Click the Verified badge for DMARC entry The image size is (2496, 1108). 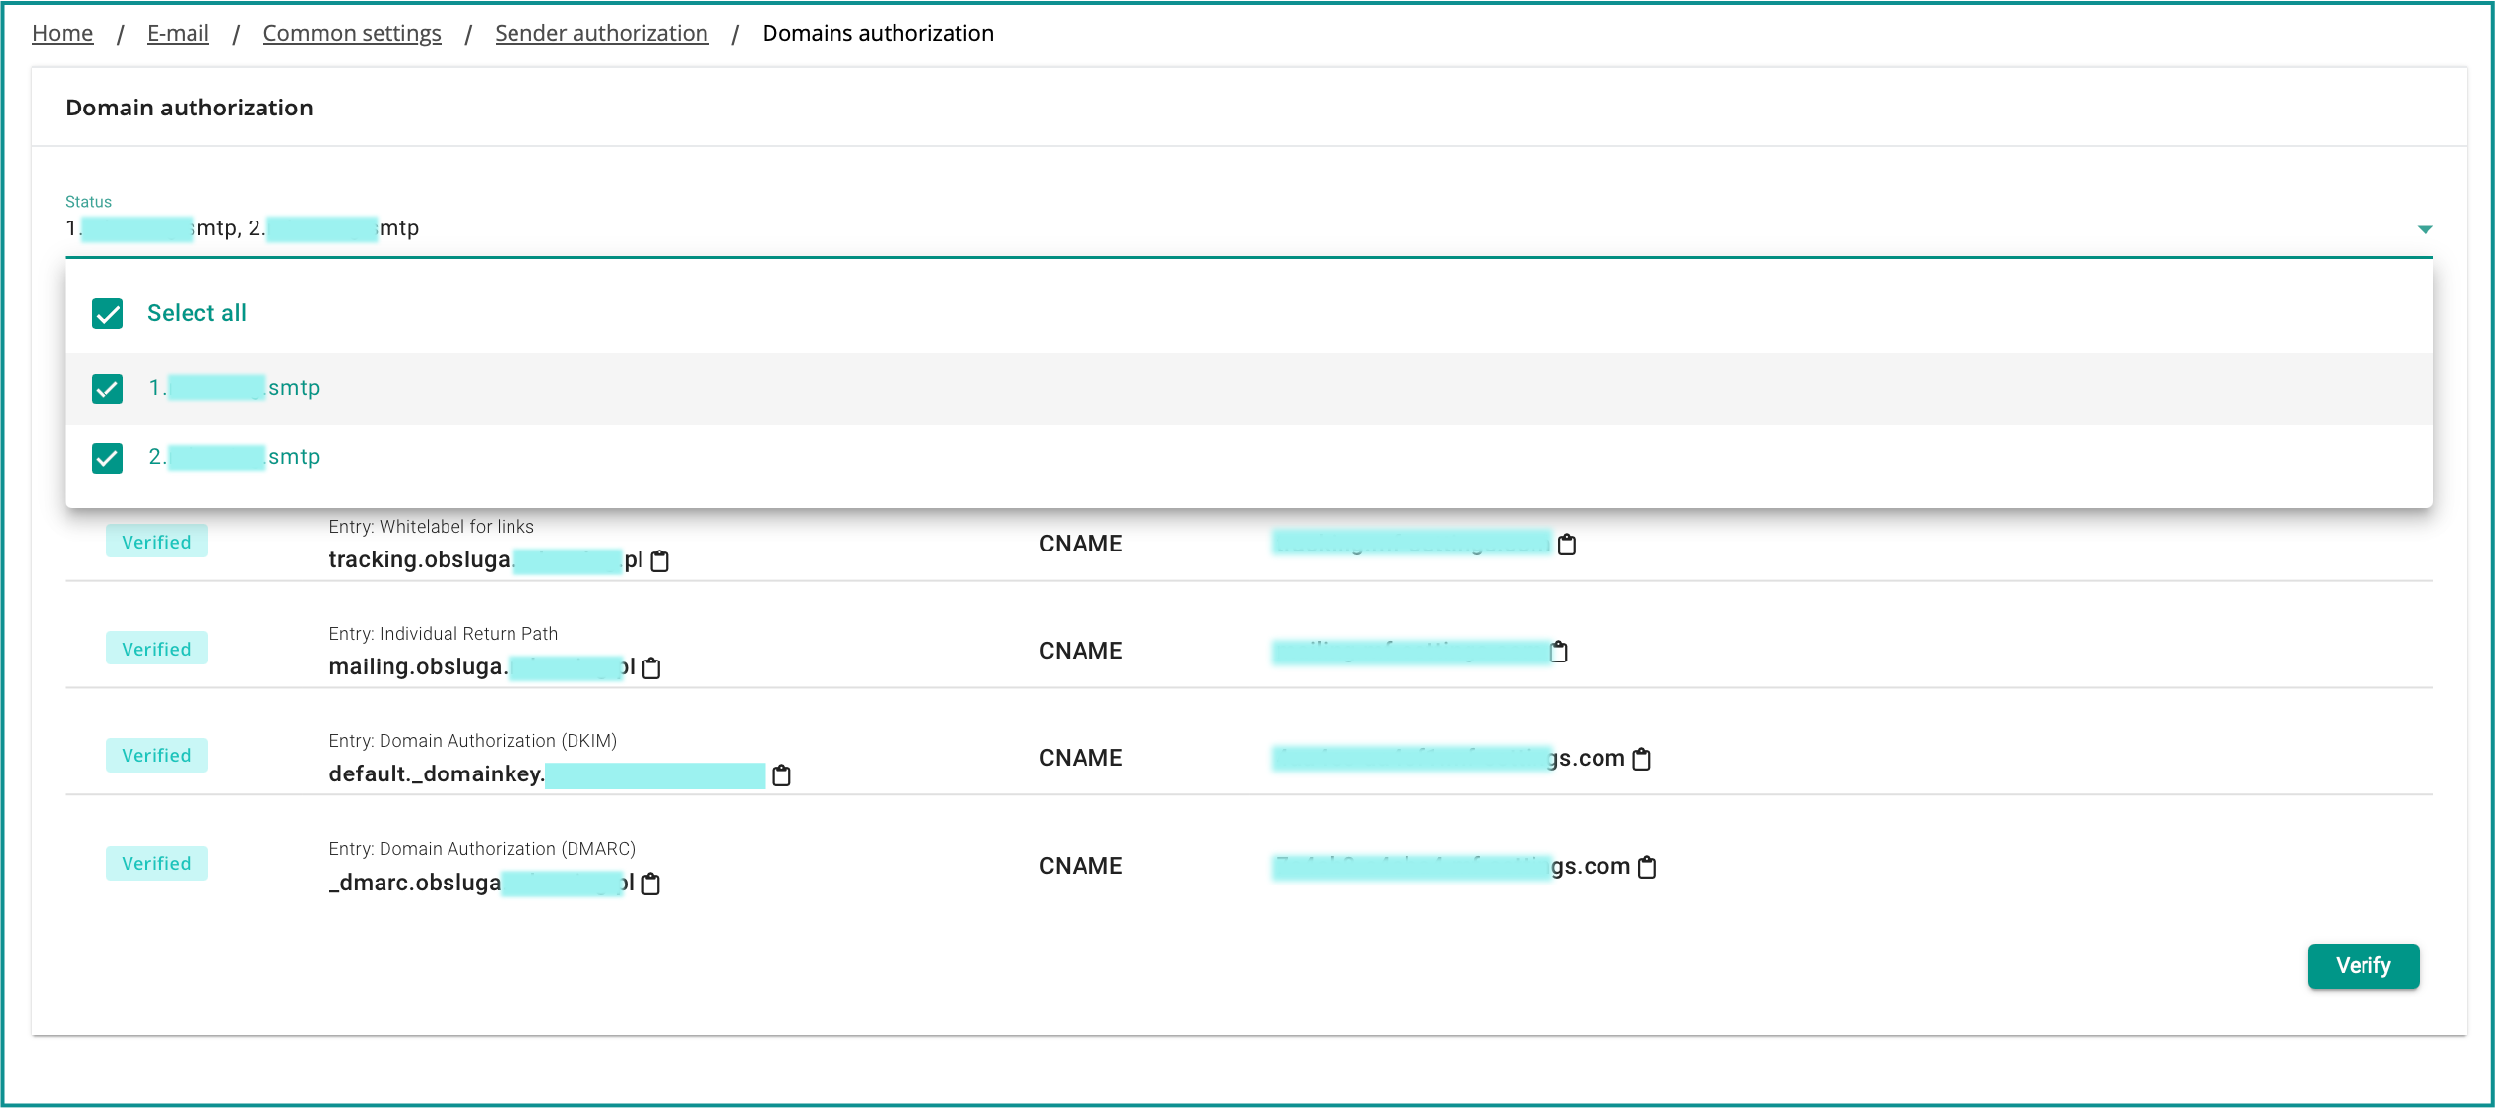(157, 864)
